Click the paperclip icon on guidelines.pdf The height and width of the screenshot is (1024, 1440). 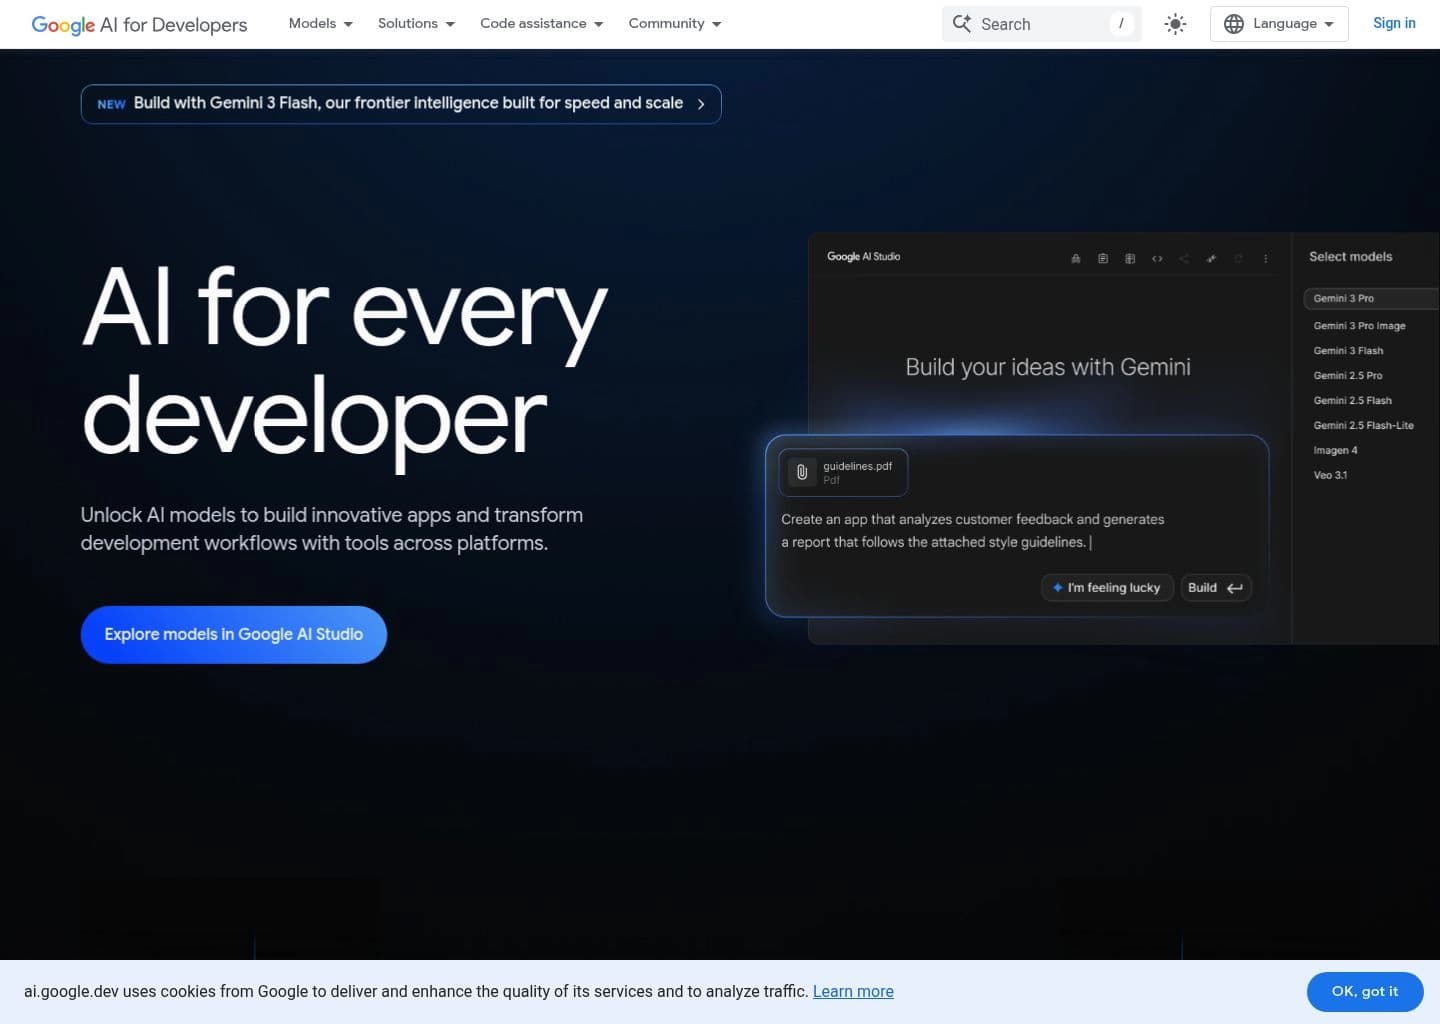coord(802,472)
